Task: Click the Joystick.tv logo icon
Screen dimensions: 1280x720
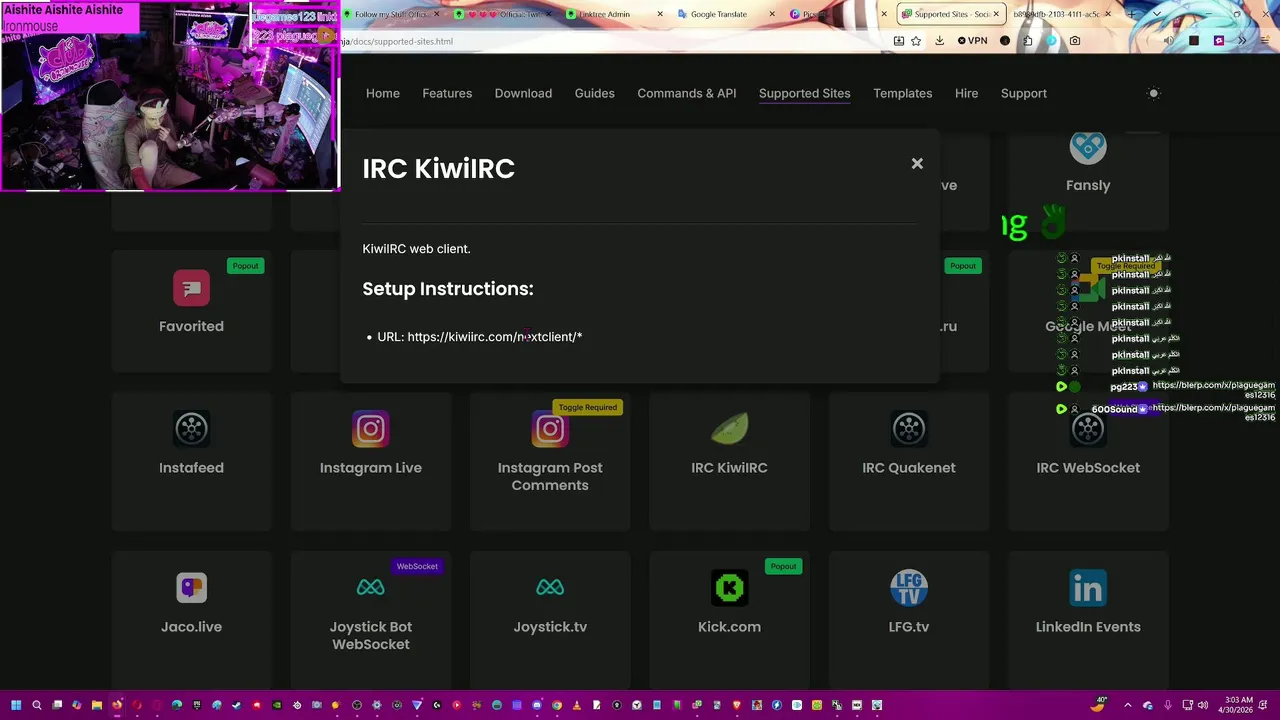Action: [x=550, y=587]
